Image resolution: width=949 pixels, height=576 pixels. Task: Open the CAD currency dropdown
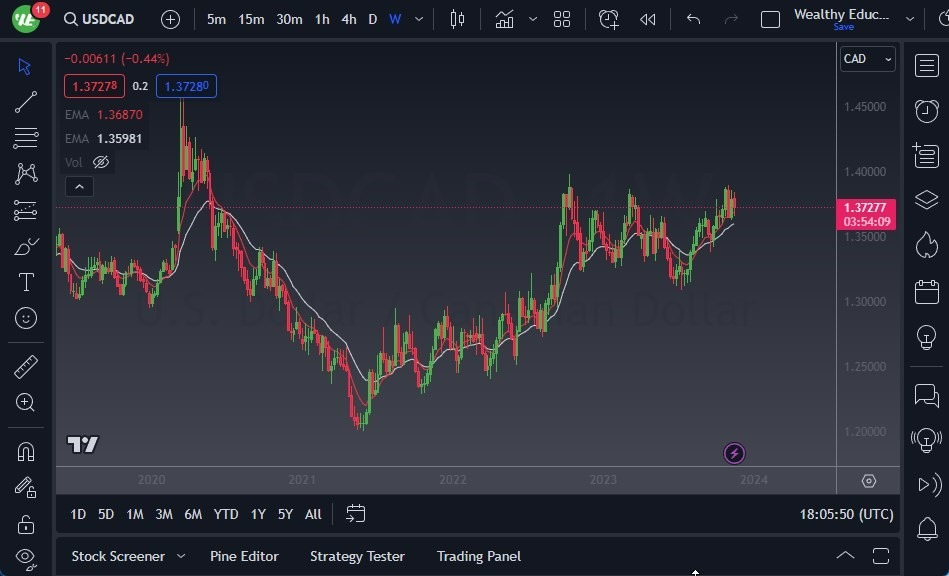pos(866,59)
